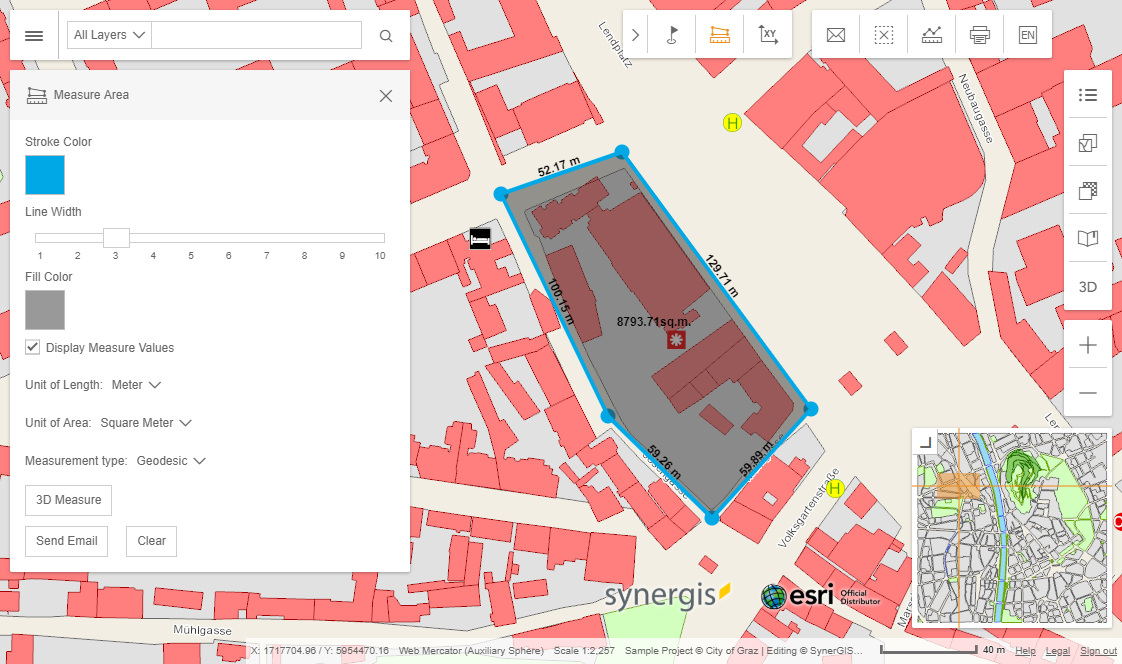The height and width of the screenshot is (664, 1122).
Task: Change the Stroke Color swatch
Action: (x=44, y=174)
